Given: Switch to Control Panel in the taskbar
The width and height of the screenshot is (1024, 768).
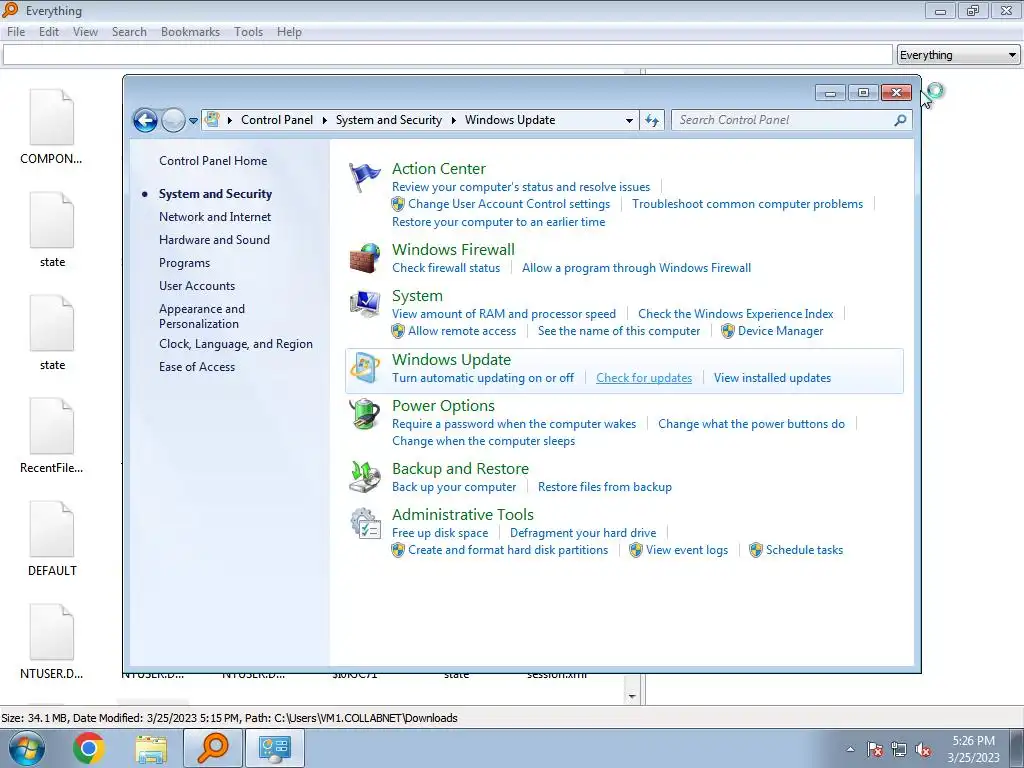Looking at the screenshot, I should click(x=274, y=748).
